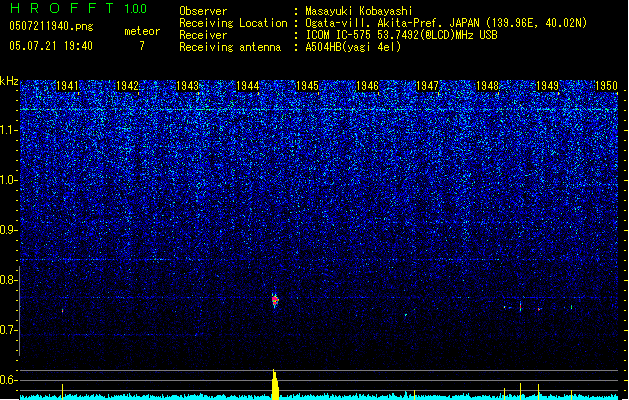
Task: Click the 1945 time axis label
Action: coord(307,86)
